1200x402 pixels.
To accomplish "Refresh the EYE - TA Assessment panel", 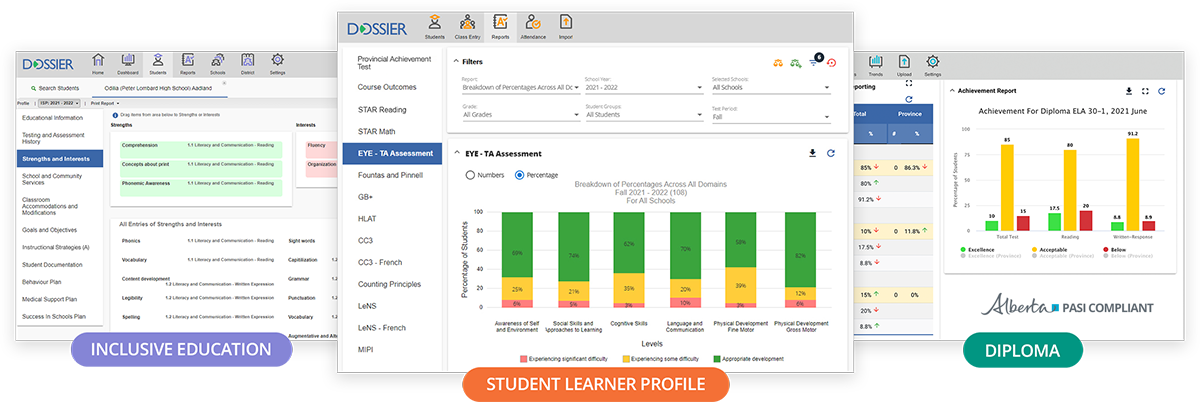I will point(830,153).
